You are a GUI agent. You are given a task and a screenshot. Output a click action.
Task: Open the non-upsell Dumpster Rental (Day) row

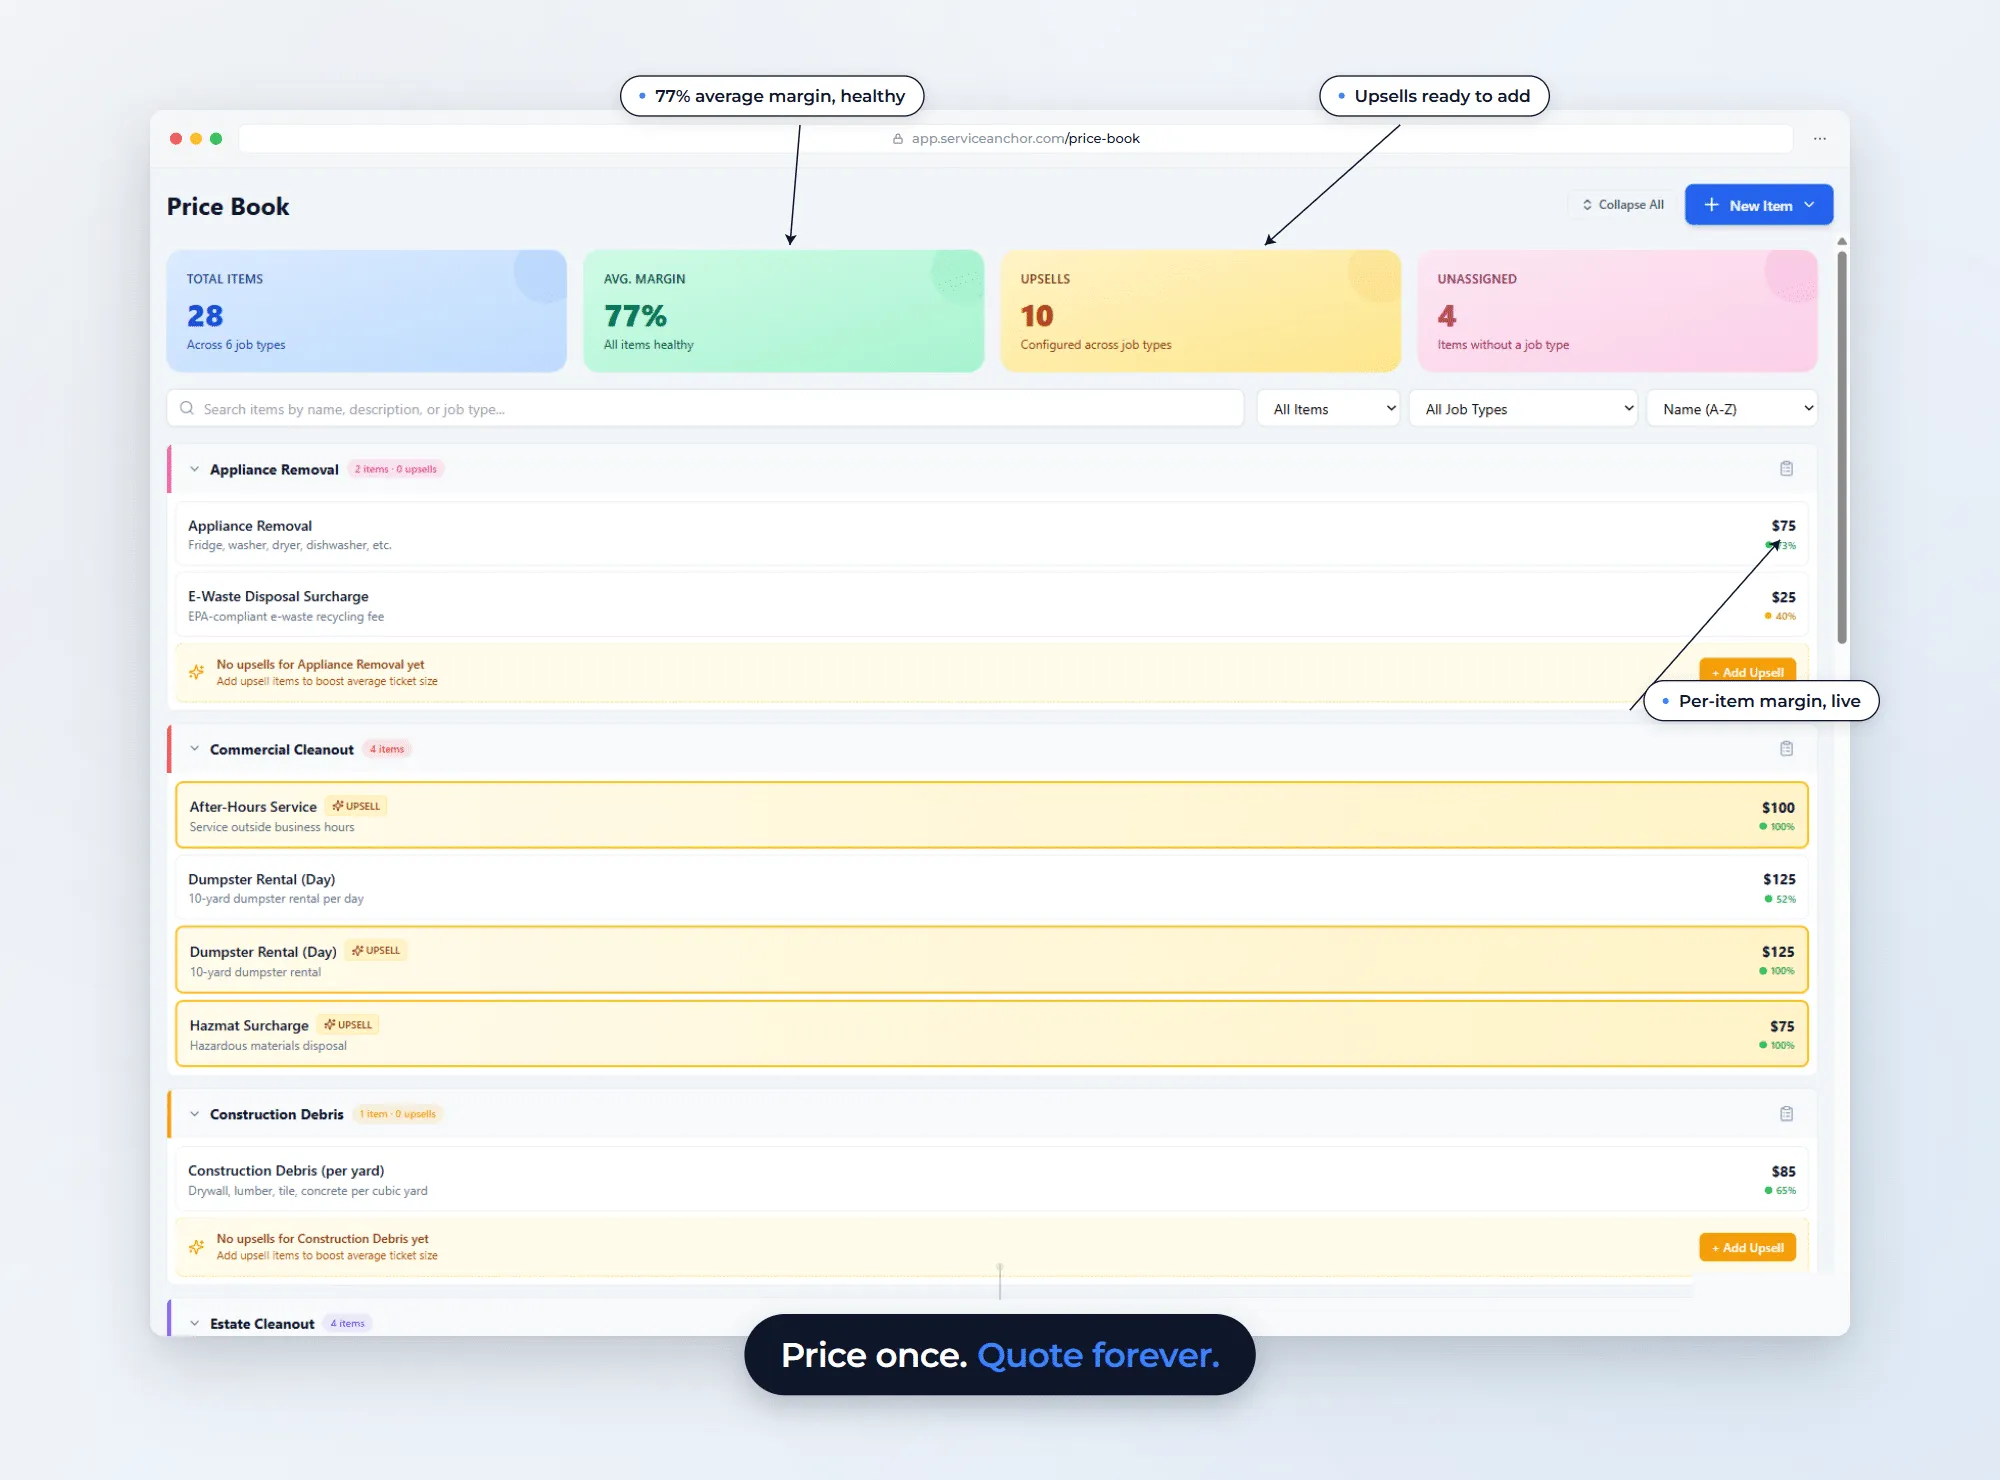pyautogui.click(x=992, y=888)
